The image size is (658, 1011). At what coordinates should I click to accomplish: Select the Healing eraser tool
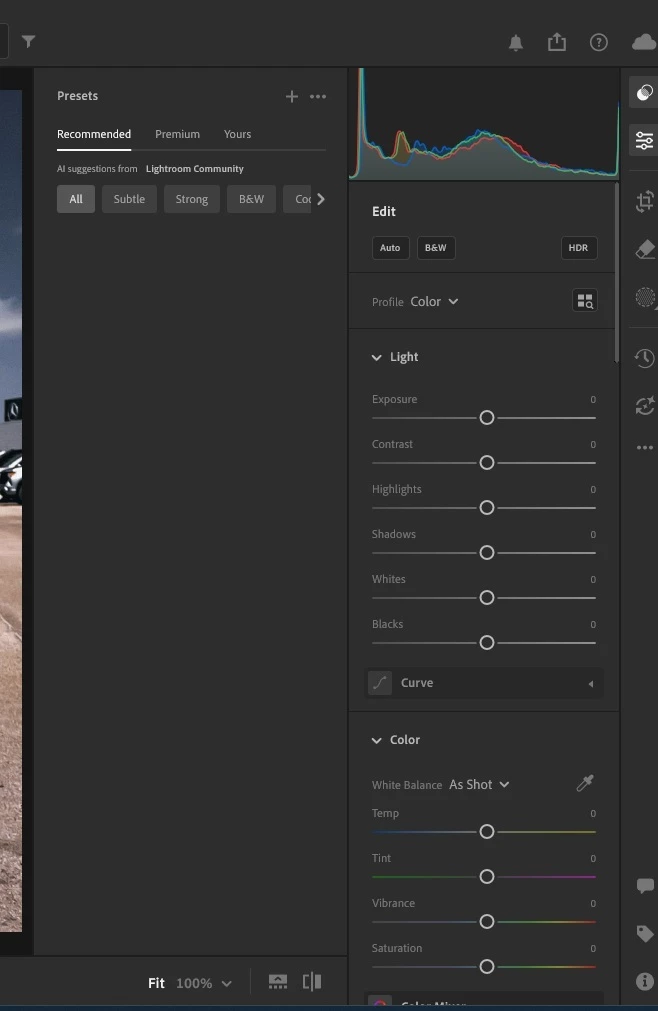[645, 250]
